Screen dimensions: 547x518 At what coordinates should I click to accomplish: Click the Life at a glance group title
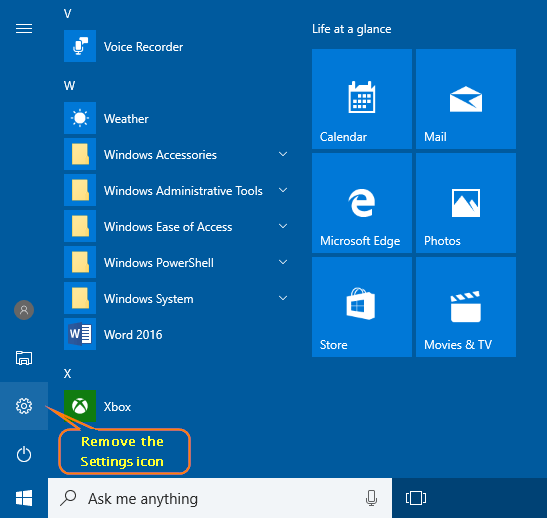coord(351,29)
